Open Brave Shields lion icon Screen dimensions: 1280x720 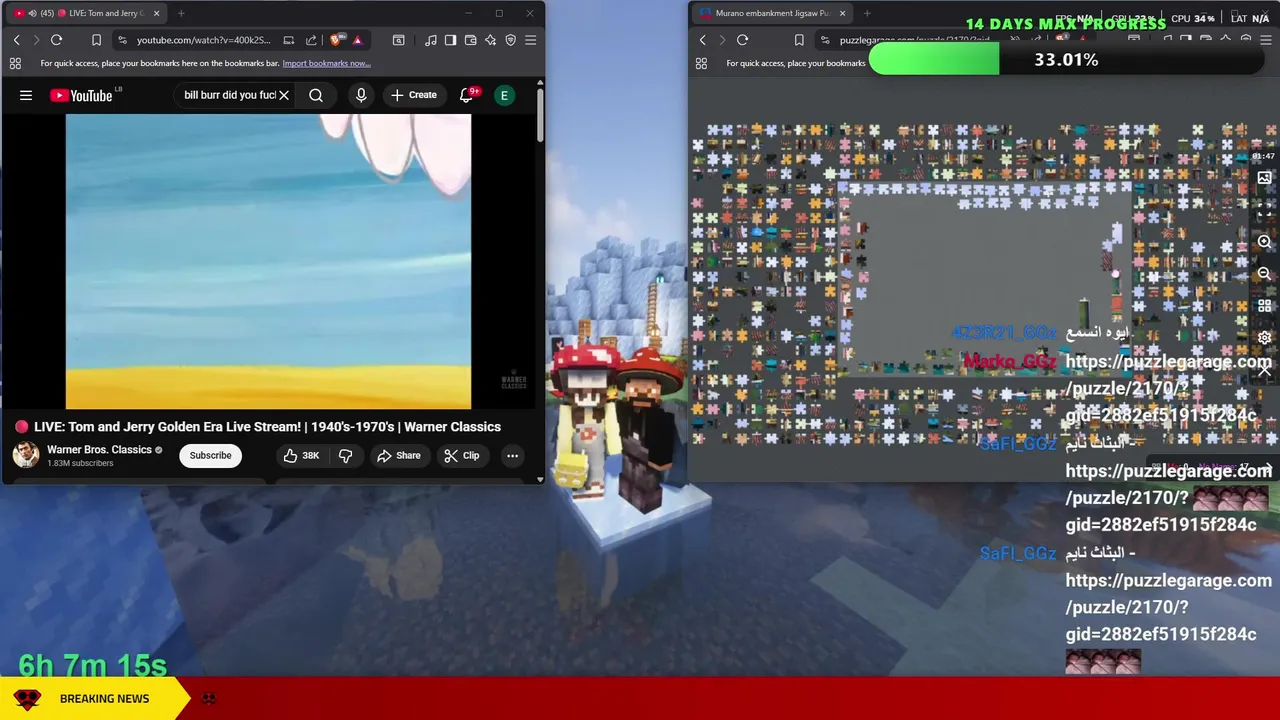tap(337, 40)
